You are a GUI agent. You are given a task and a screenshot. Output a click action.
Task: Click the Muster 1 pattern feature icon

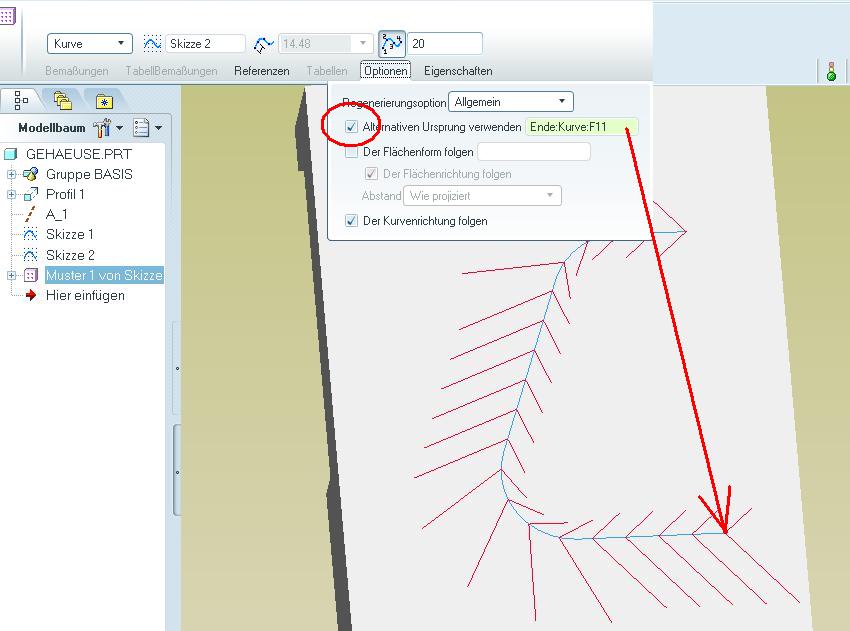click(30, 275)
